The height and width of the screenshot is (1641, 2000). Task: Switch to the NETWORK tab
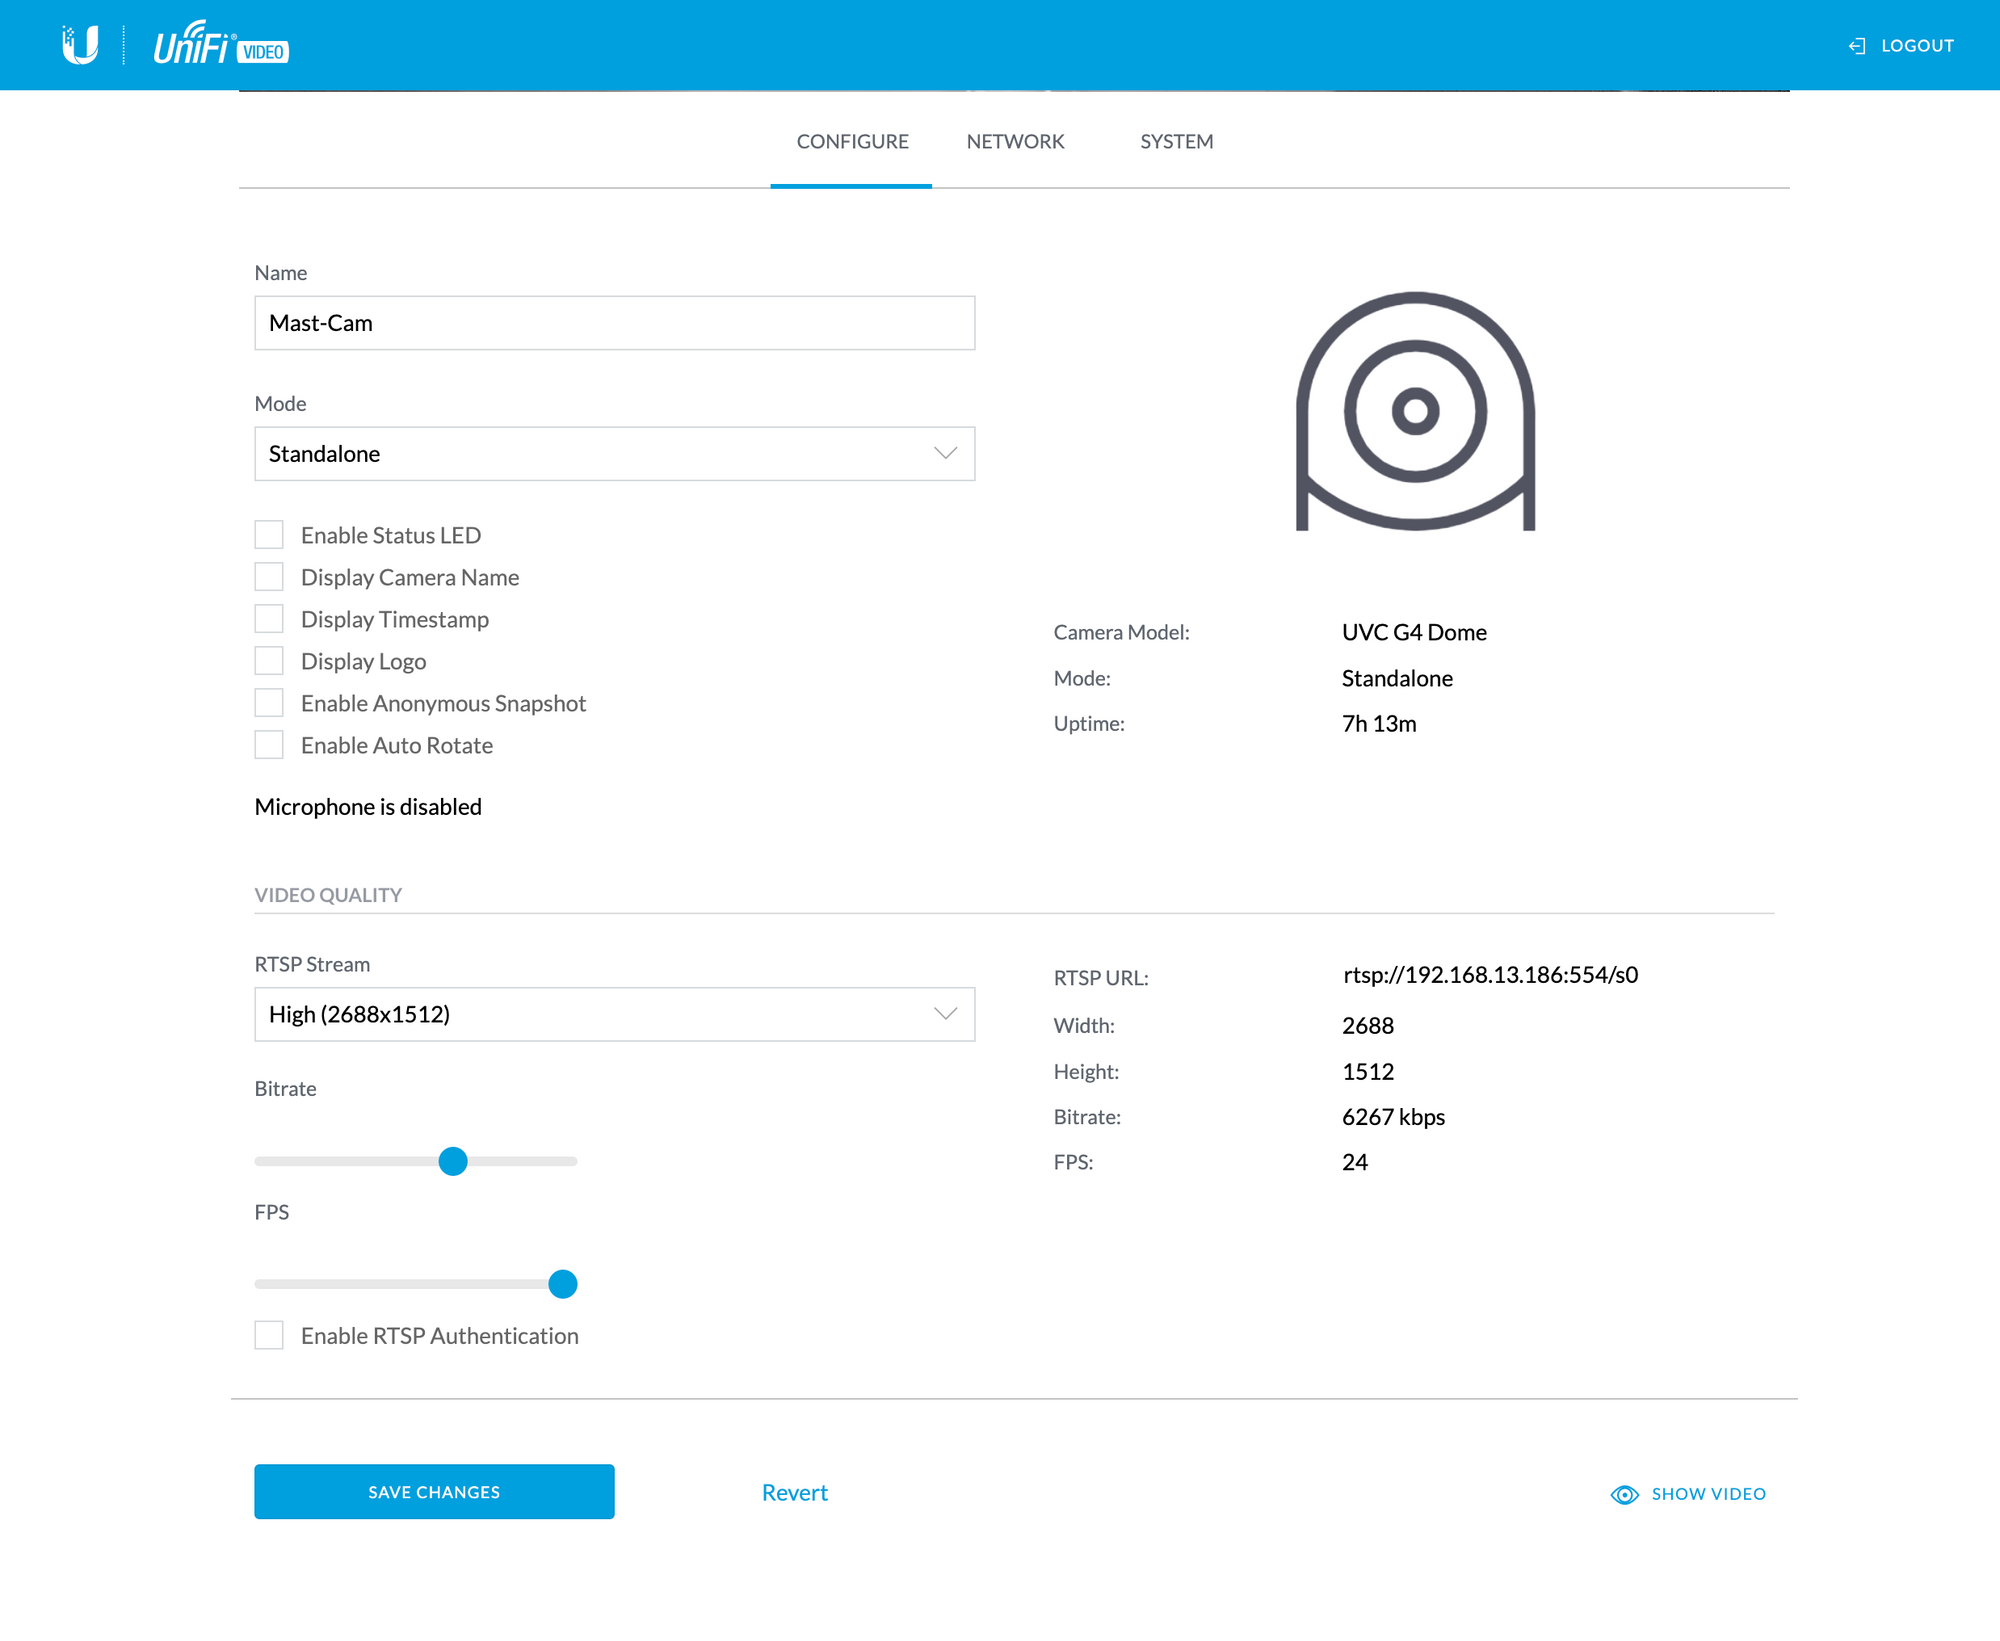(x=1015, y=141)
